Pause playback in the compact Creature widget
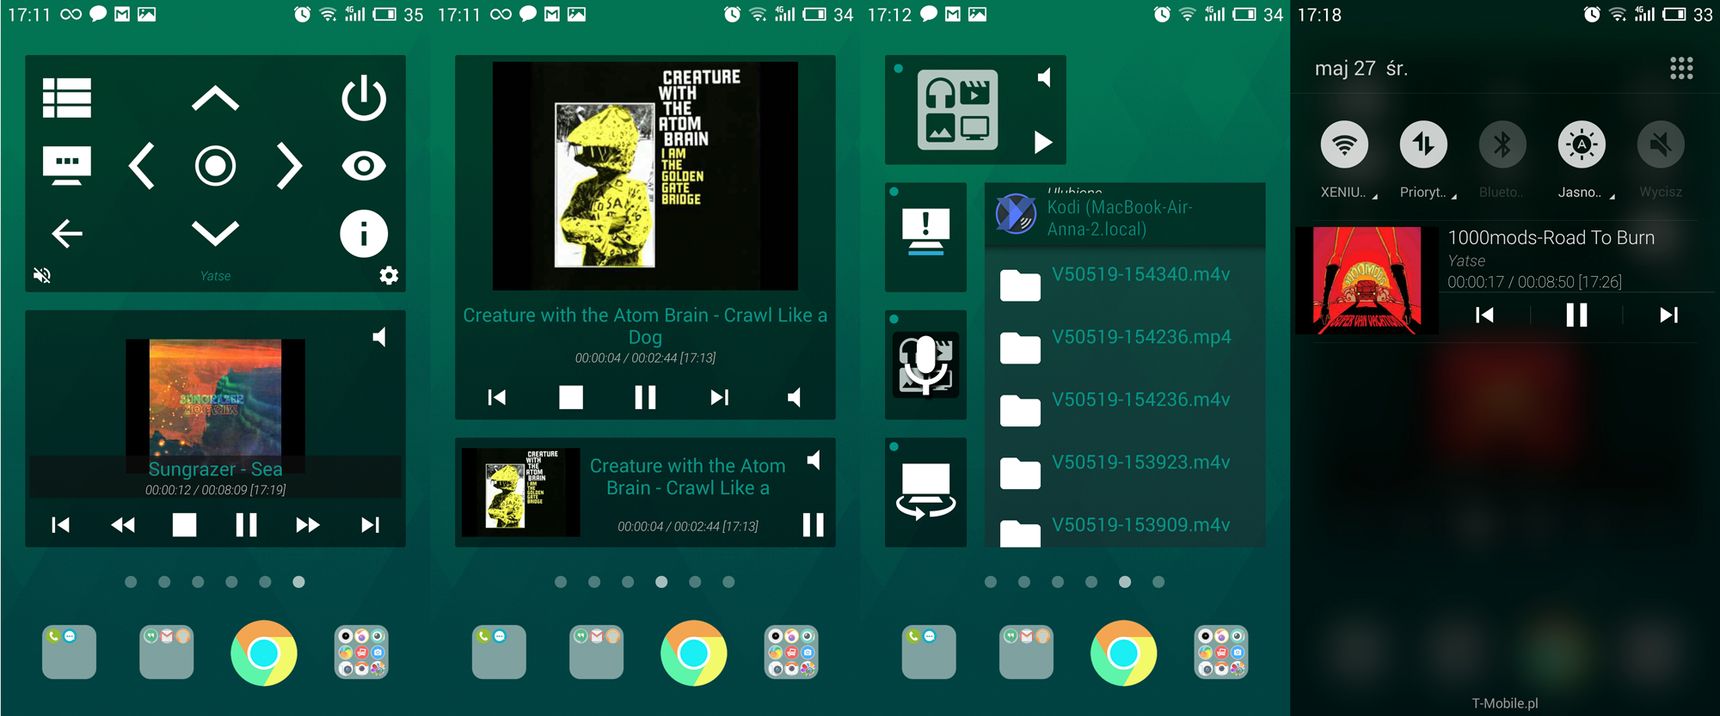This screenshot has width=1720, height=716. 813,525
